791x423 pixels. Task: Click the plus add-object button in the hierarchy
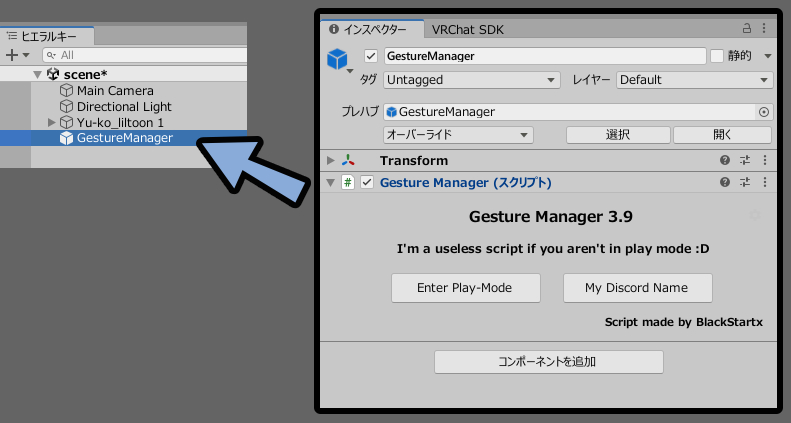(x=12, y=55)
